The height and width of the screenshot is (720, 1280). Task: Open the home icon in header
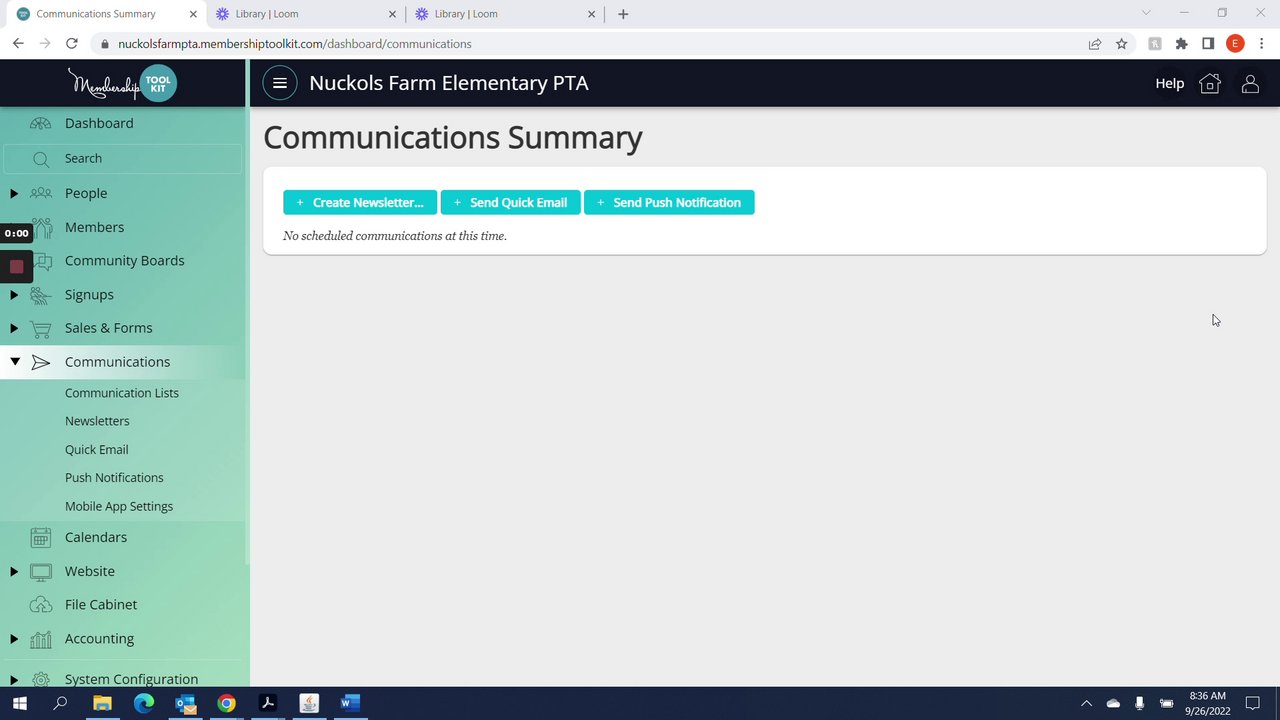click(x=1210, y=83)
